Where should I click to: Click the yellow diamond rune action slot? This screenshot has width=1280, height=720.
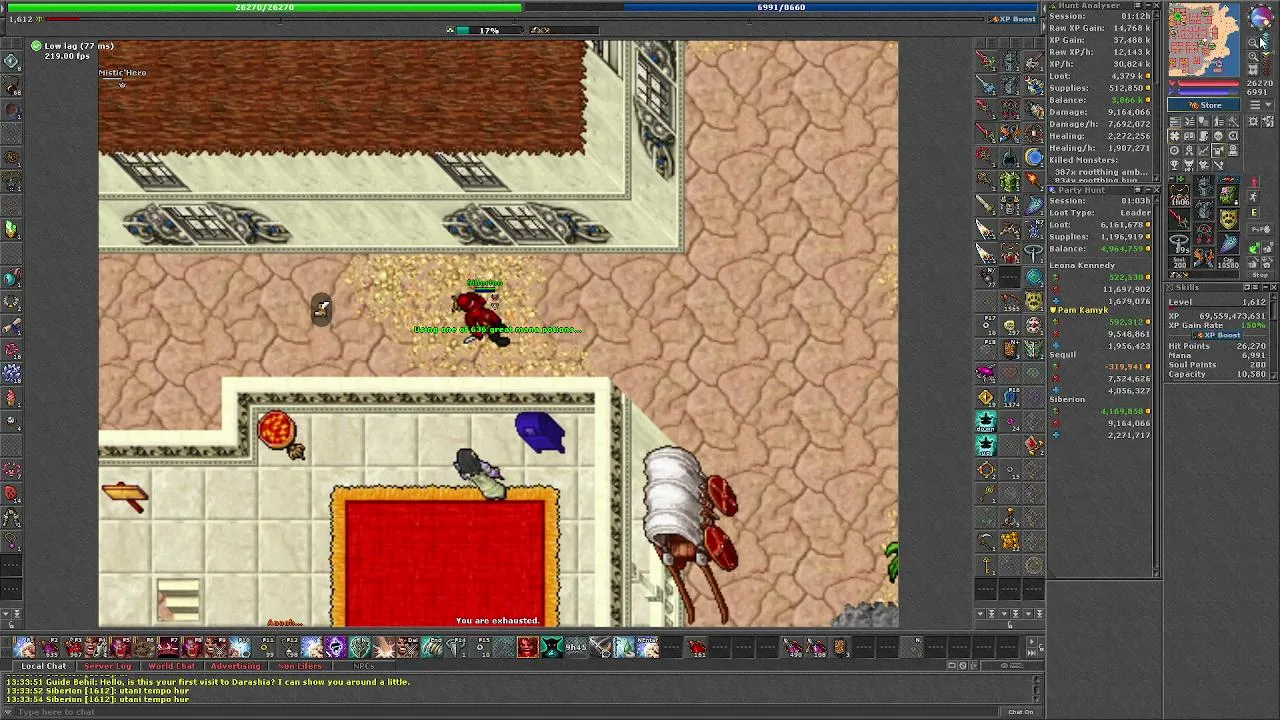click(x=986, y=397)
